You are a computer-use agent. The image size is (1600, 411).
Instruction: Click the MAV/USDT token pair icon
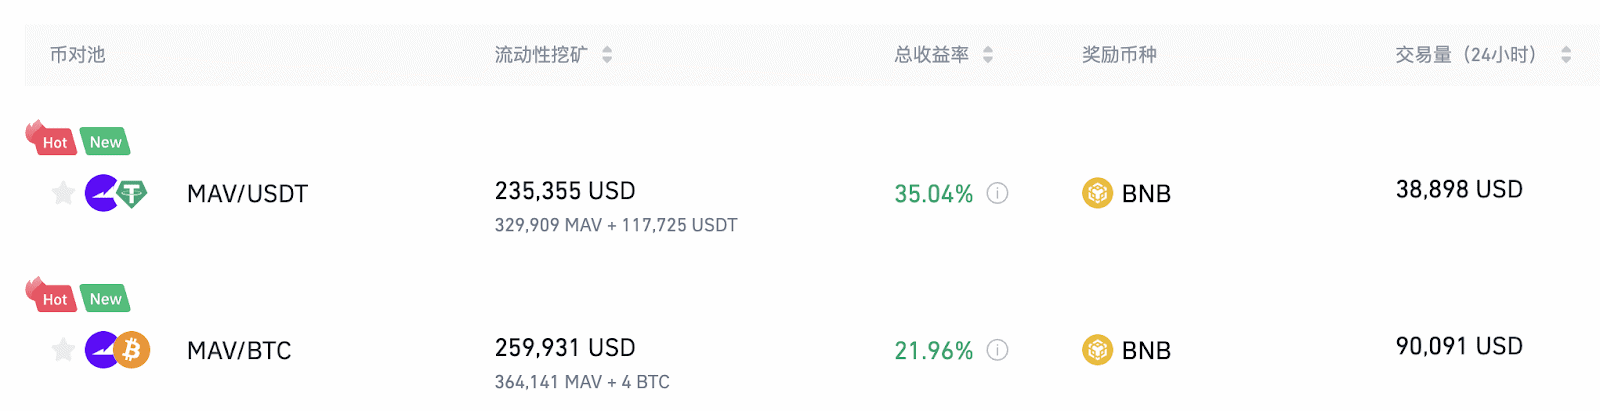click(116, 193)
